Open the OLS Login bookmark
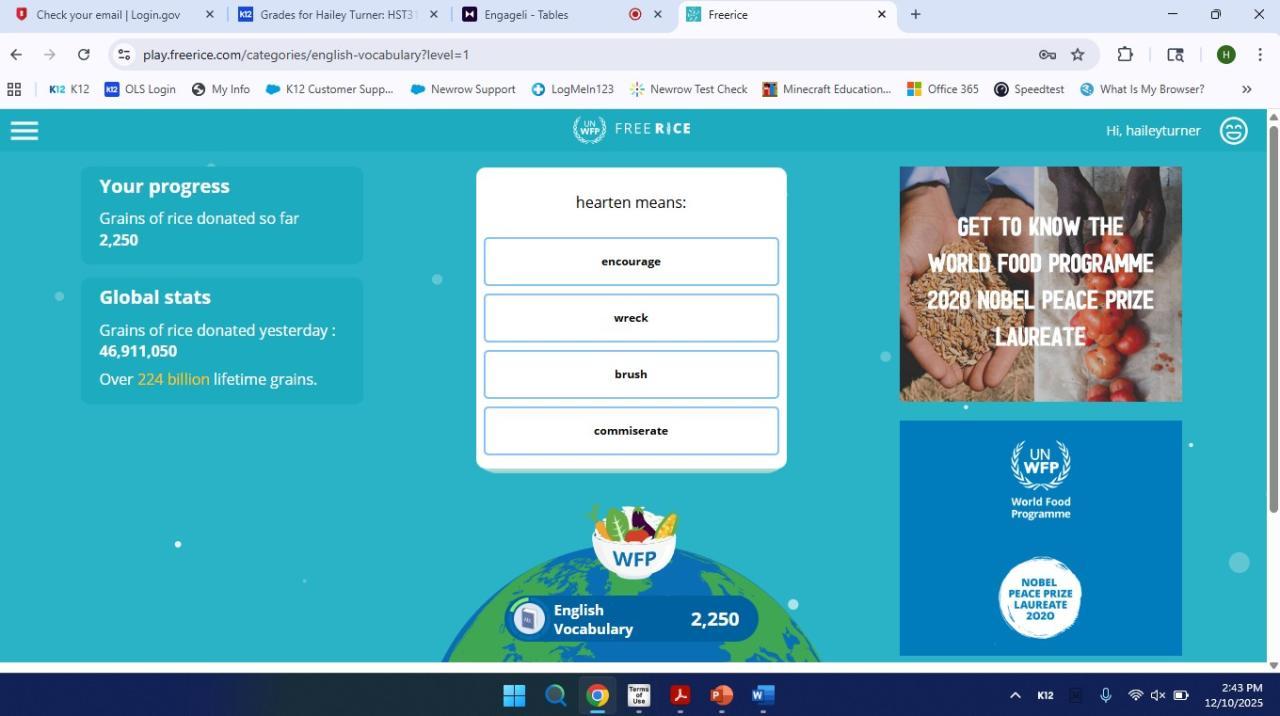1280x716 pixels. coord(140,89)
